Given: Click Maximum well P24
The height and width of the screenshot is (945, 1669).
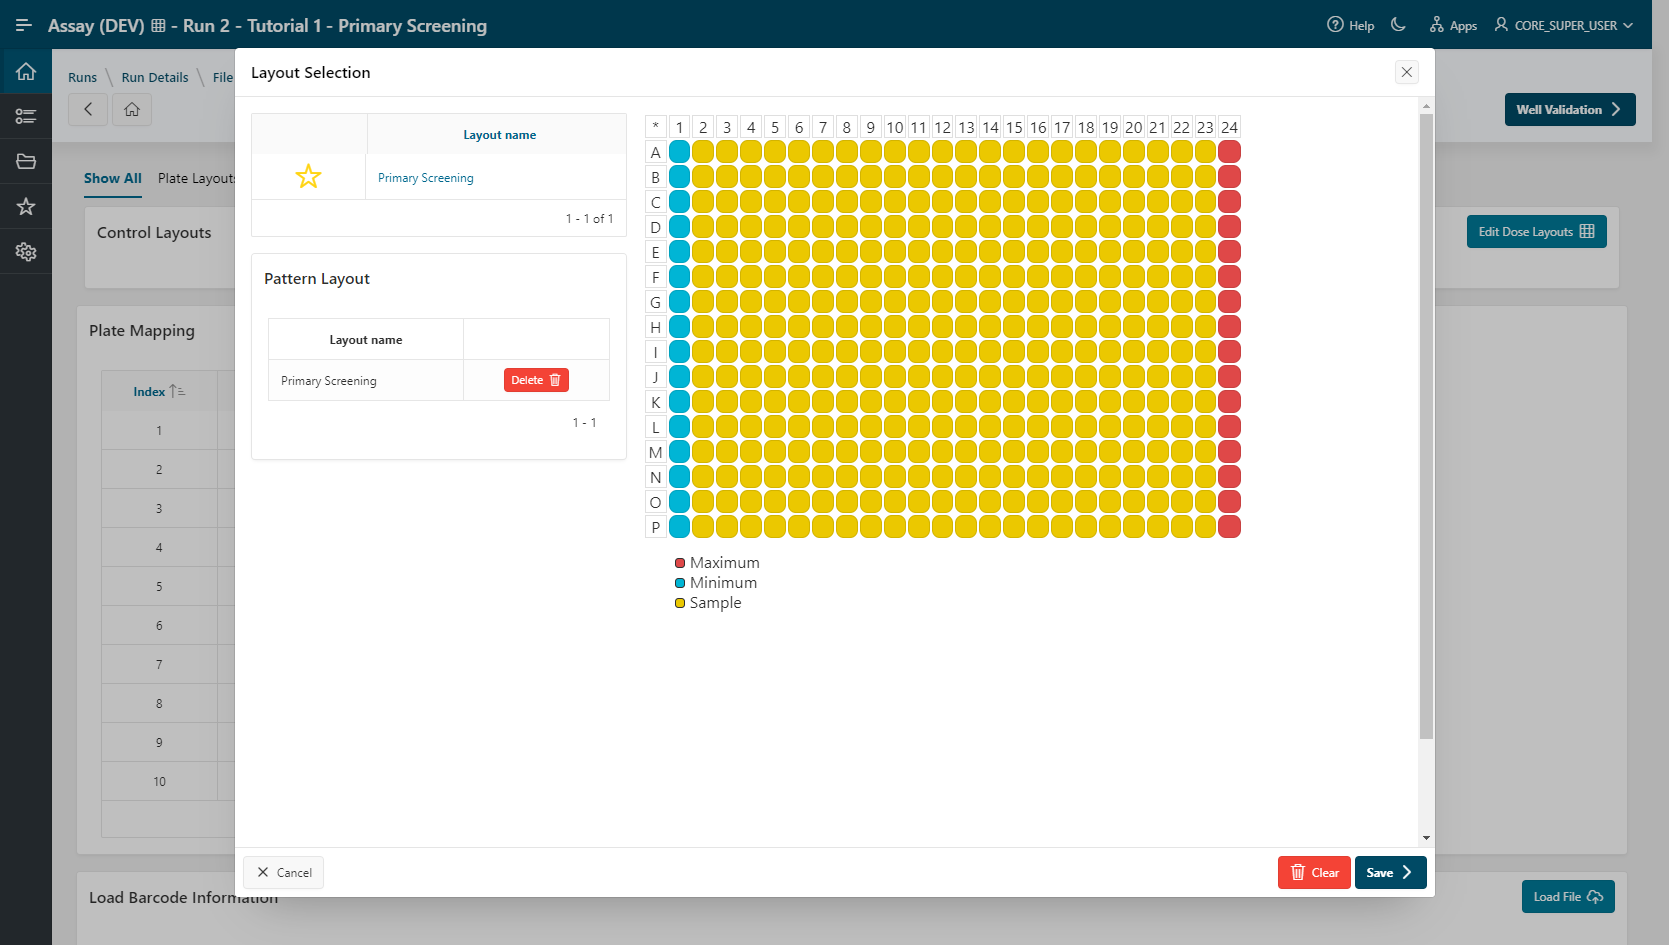Looking at the screenshot, I should [1230, 527].
